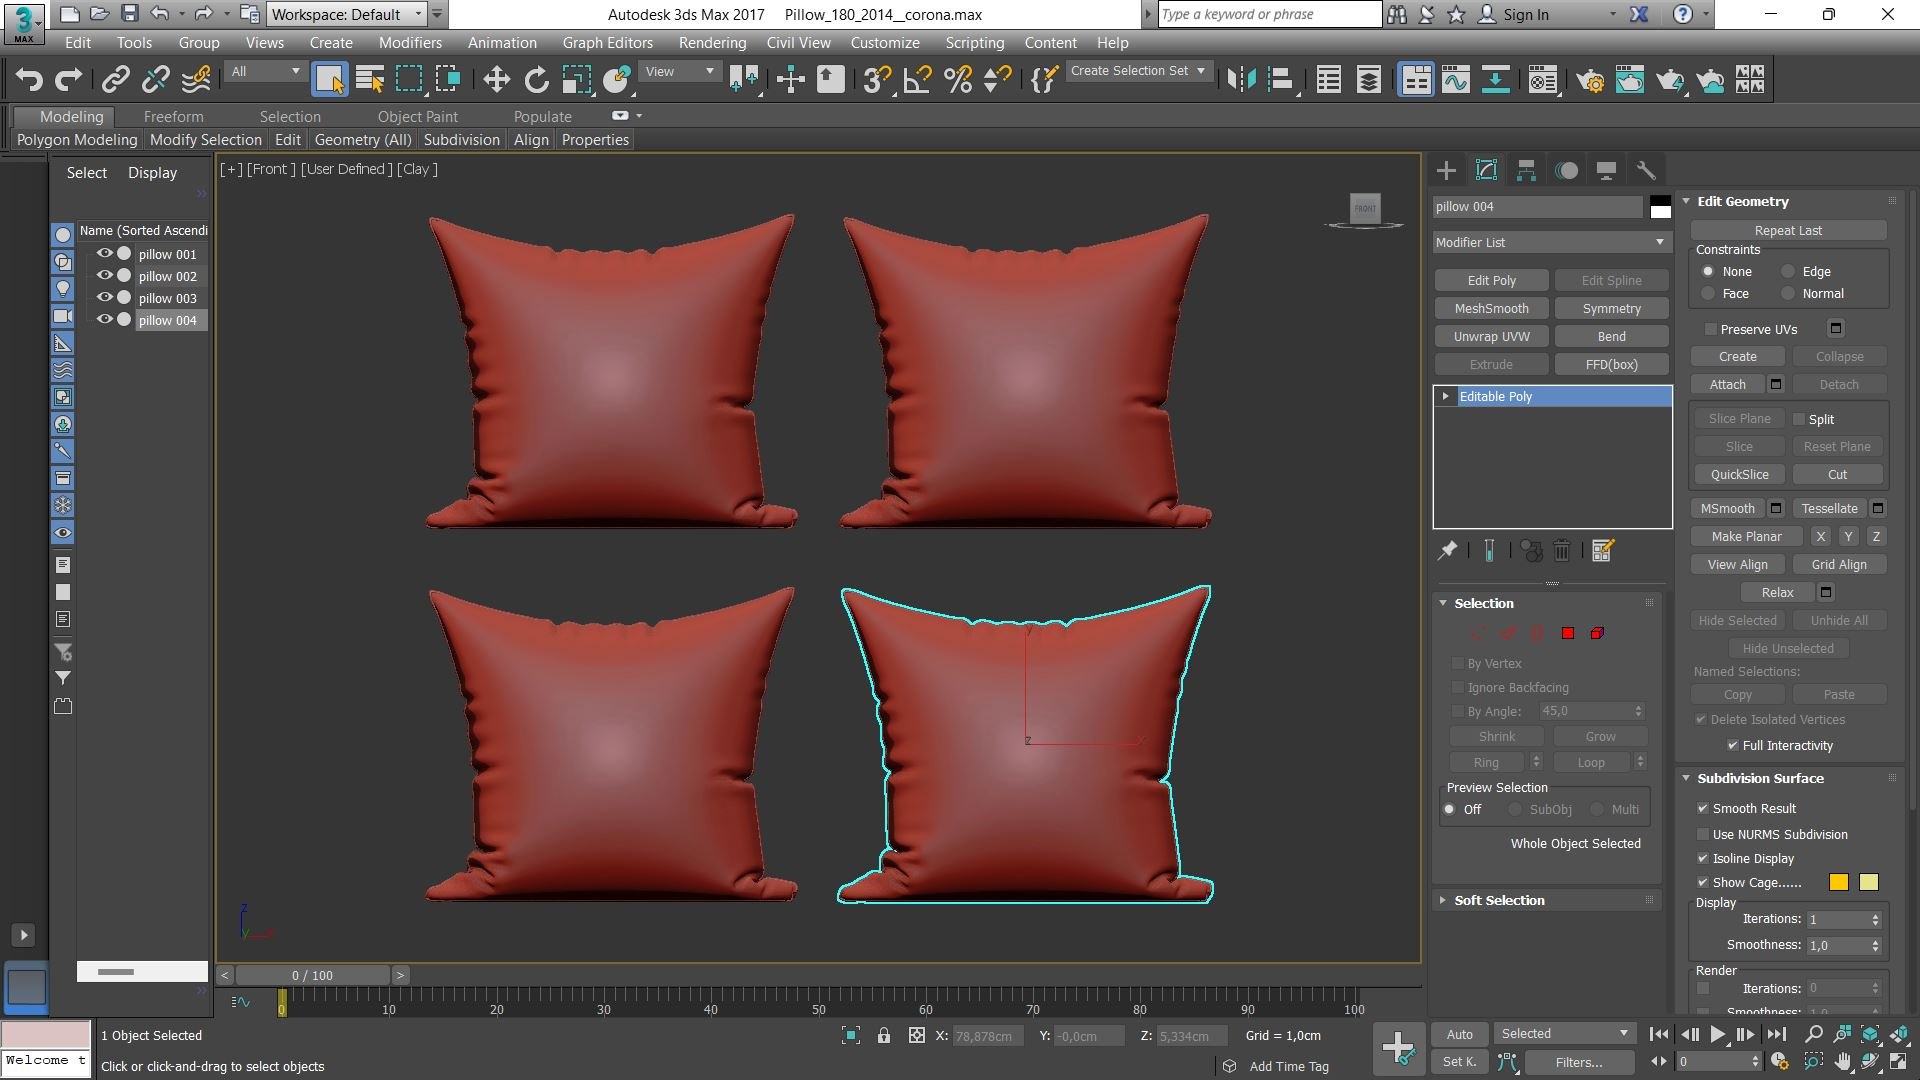Click the QuickSlice button
The height and width of the screenshot is (1080, 1920).
click(1739, 474)
